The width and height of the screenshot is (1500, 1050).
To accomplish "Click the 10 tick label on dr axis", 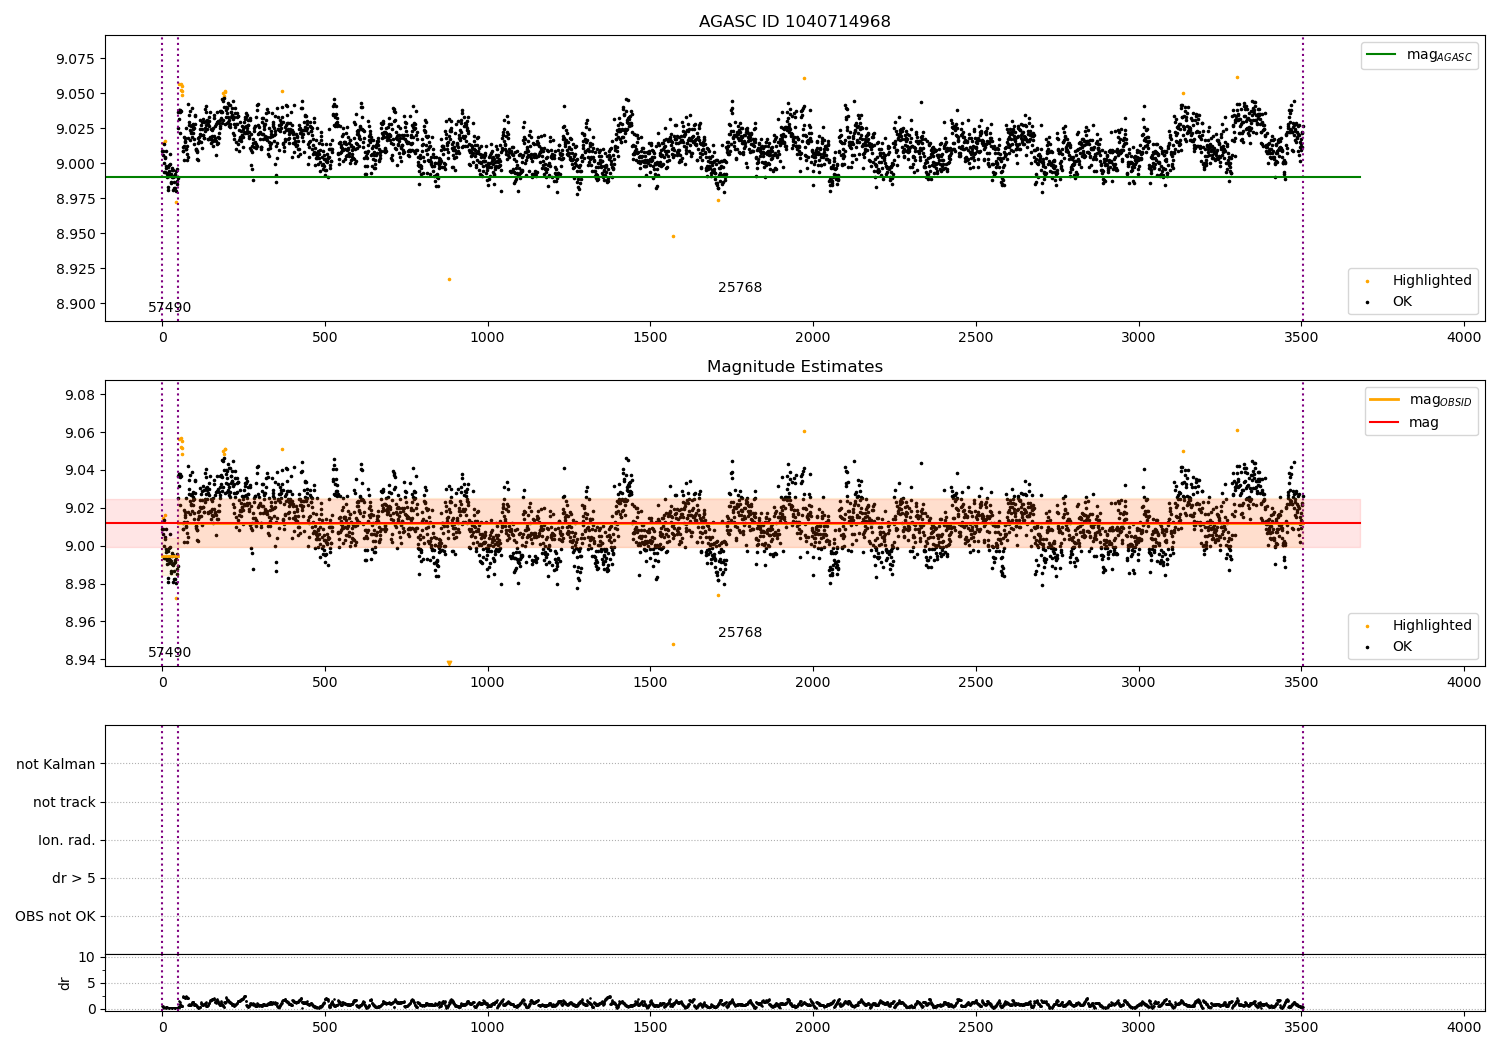I will 87,957.
